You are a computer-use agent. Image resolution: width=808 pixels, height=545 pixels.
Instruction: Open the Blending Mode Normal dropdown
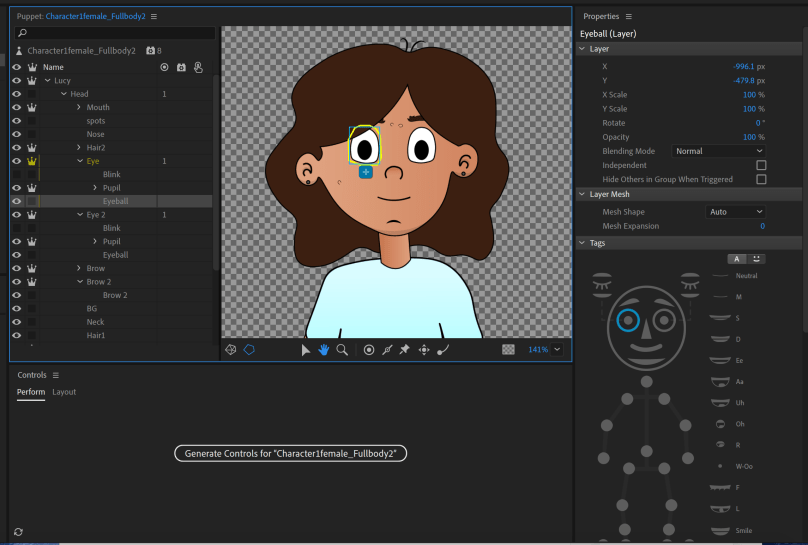718,151
